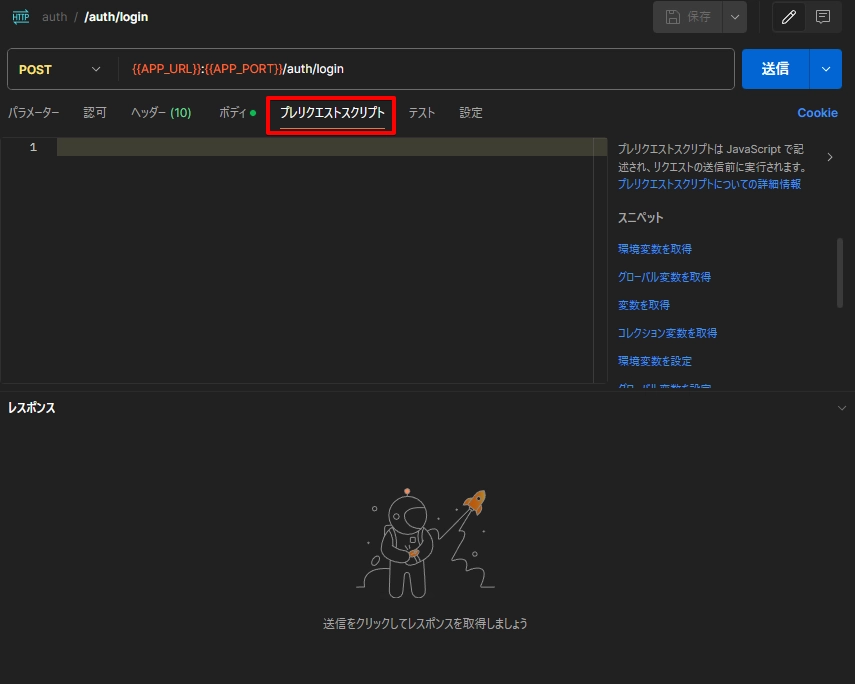The height and width of the screenshot is (684, 855).
Task: Insert the コレクション変数を取得 snippet
Action: [667, 333]
